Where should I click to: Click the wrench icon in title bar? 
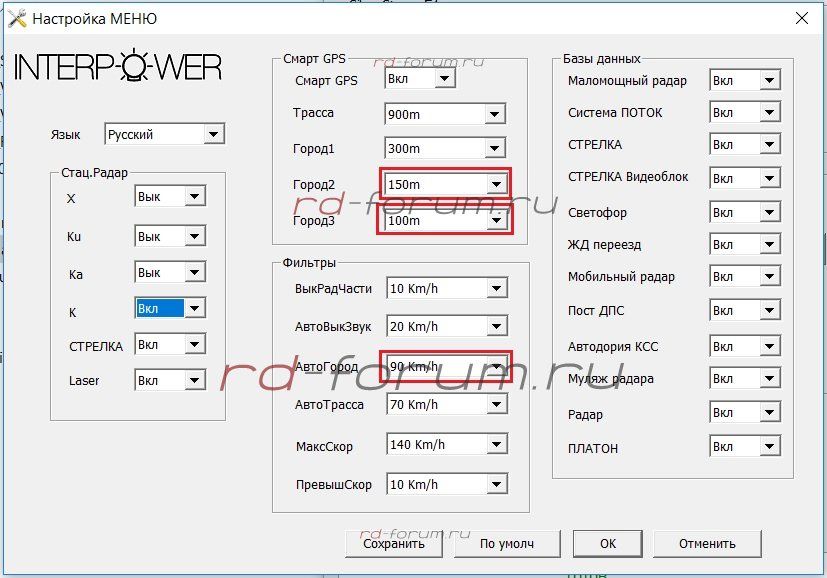point(17,18)
